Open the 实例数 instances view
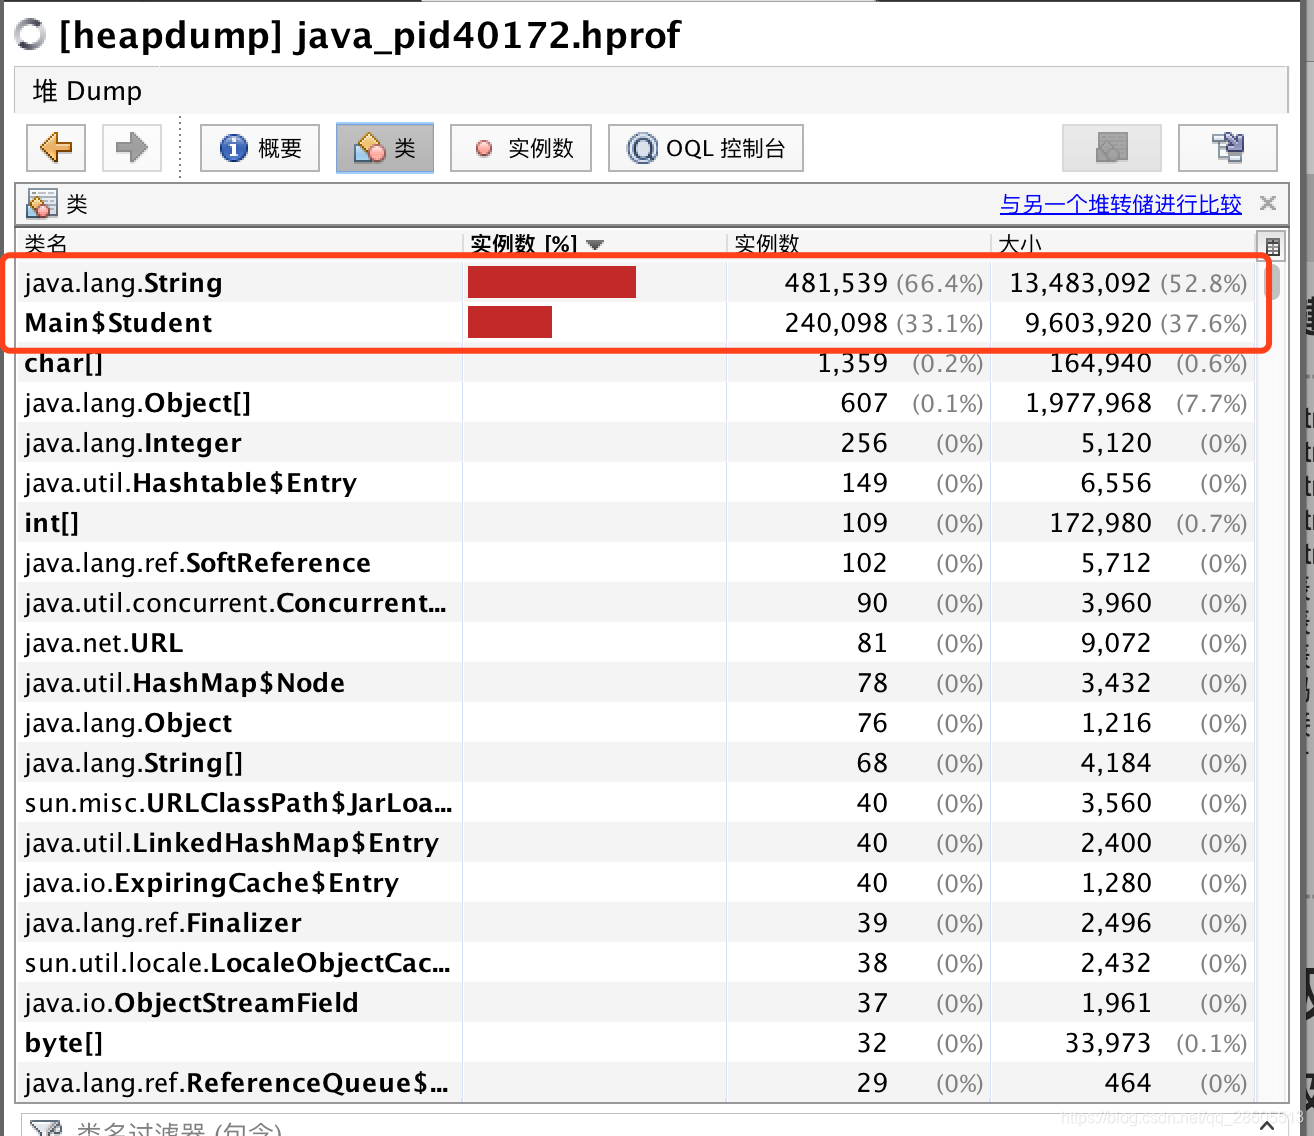 [521, 148]
